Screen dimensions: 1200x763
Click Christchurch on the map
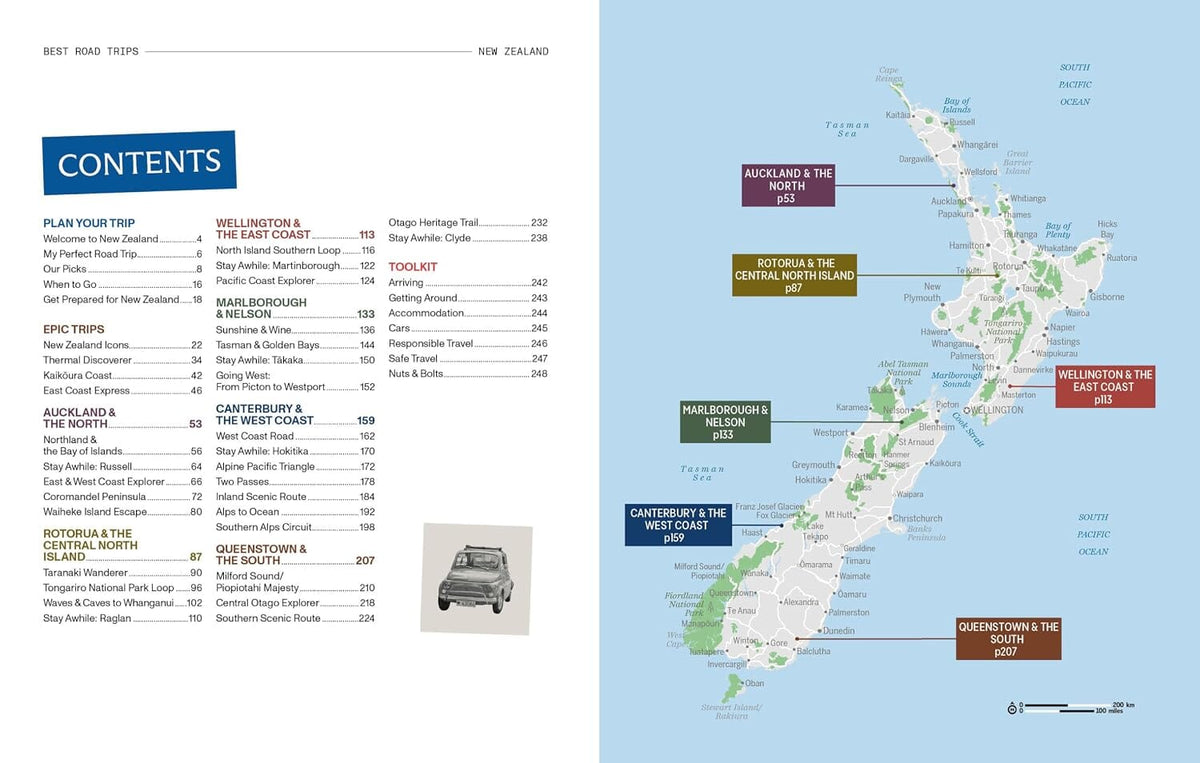tap(916, 519)
